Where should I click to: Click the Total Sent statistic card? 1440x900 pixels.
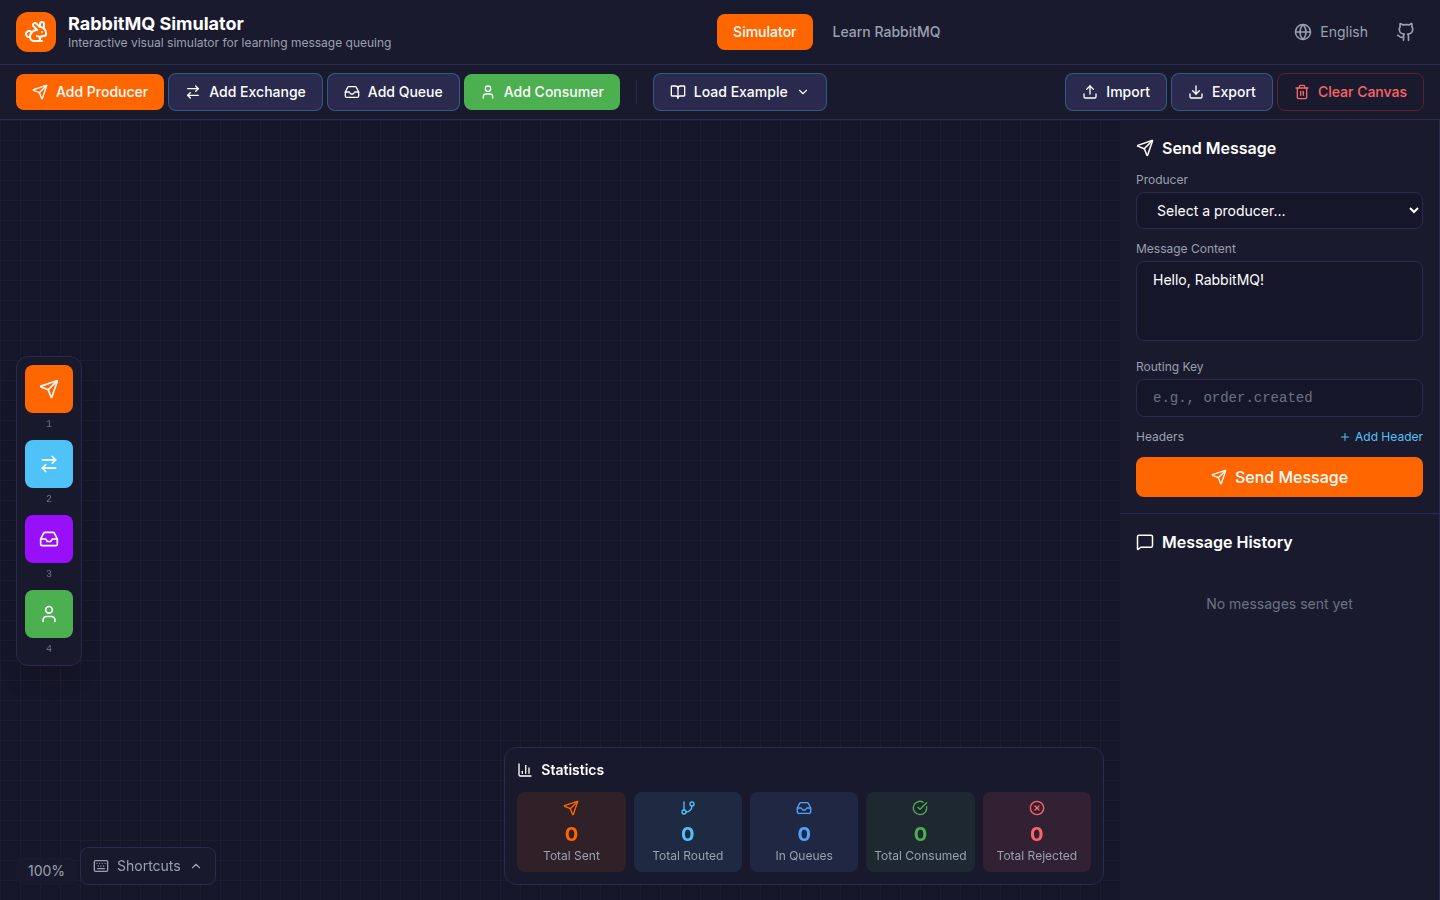(x=571, y=832)
